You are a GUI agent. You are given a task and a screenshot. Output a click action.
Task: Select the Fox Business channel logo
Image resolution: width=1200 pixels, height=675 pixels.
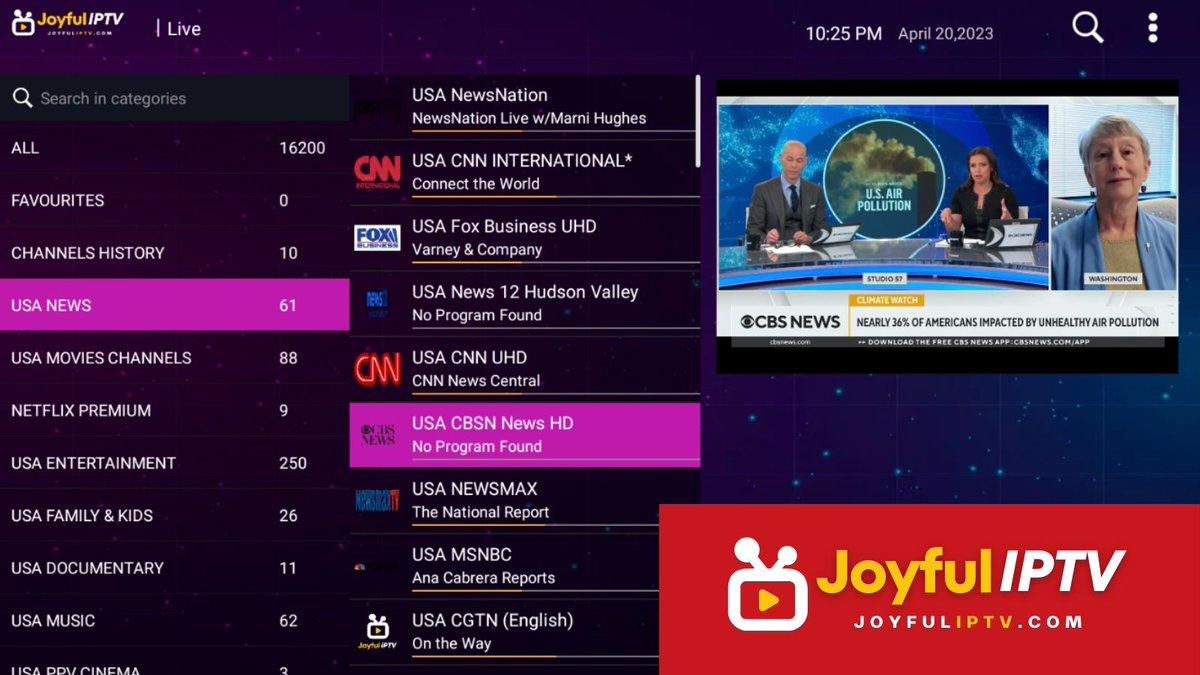377,238
